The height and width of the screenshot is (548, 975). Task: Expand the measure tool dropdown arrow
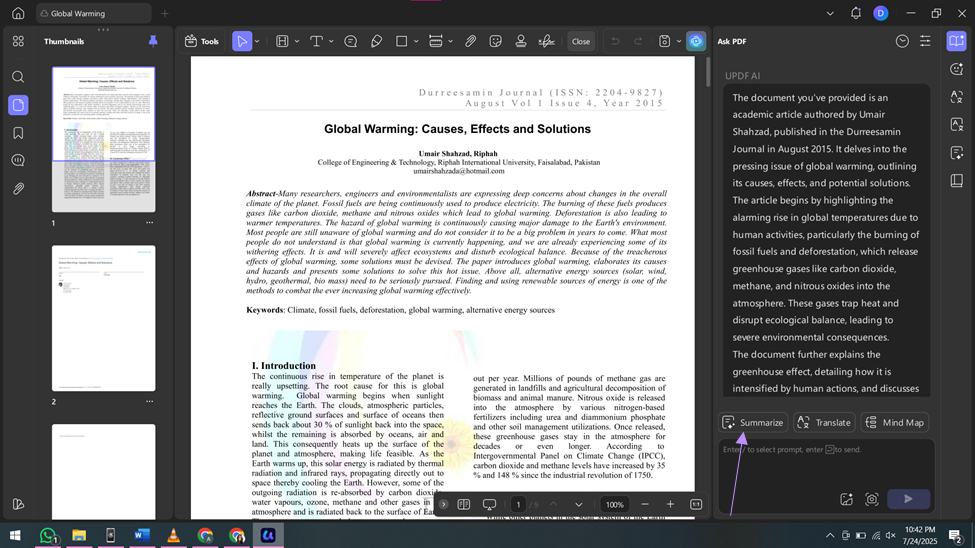coord(450,42)
